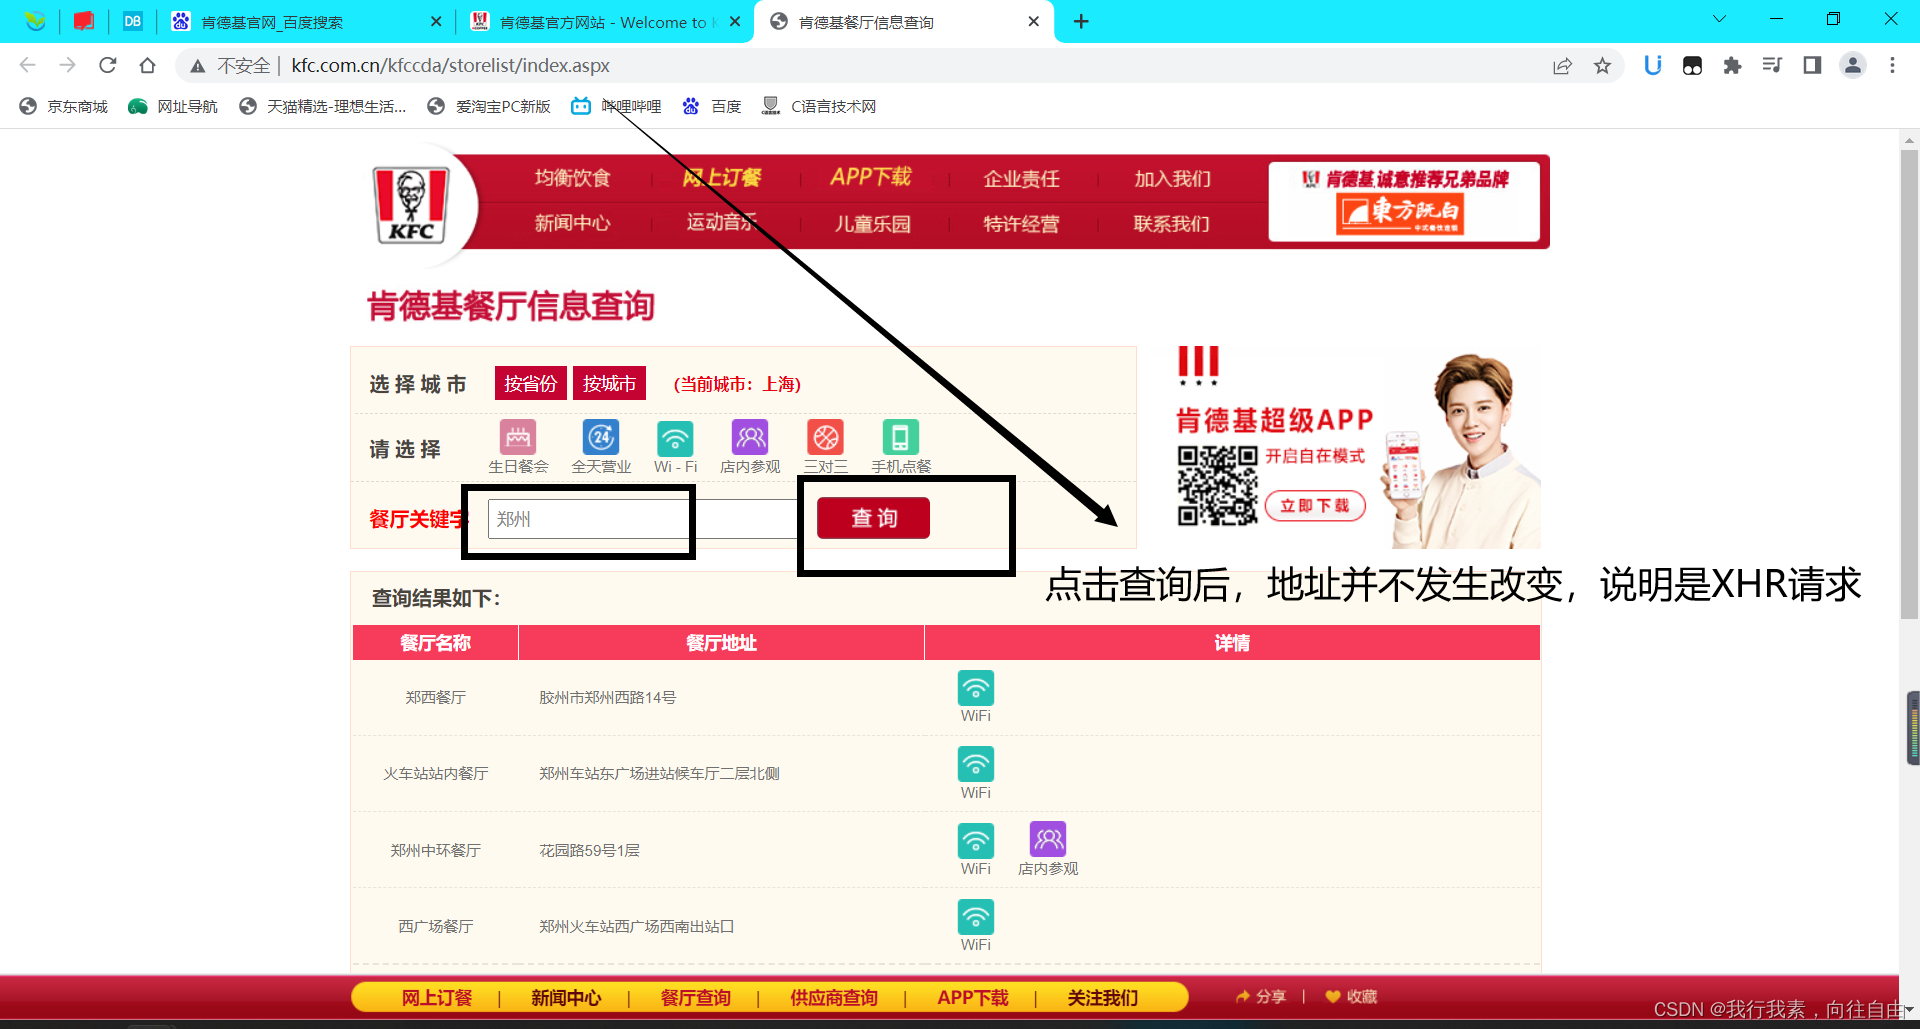The height and width of the screenshot is (1029, 1920).
Task: Open the browser profile avatar
Action: coord(1853,65)
